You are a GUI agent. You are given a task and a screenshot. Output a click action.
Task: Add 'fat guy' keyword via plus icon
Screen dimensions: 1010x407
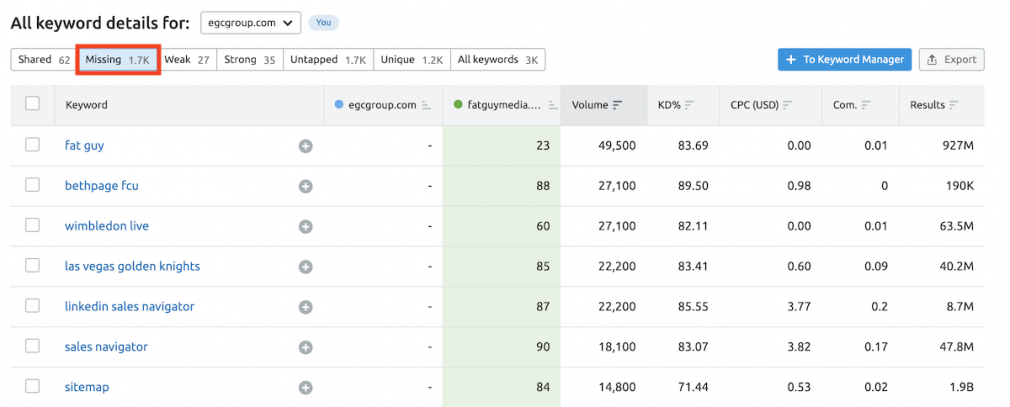[x=305, y=146]
